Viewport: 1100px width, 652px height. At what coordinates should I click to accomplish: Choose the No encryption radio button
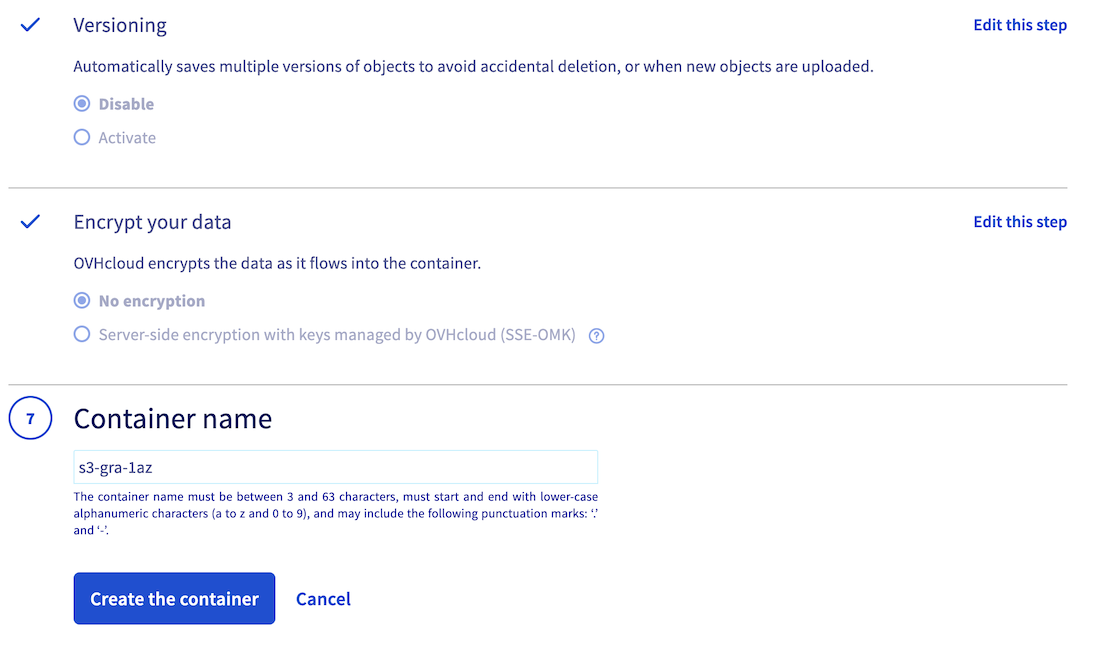[x=82, y=301]
